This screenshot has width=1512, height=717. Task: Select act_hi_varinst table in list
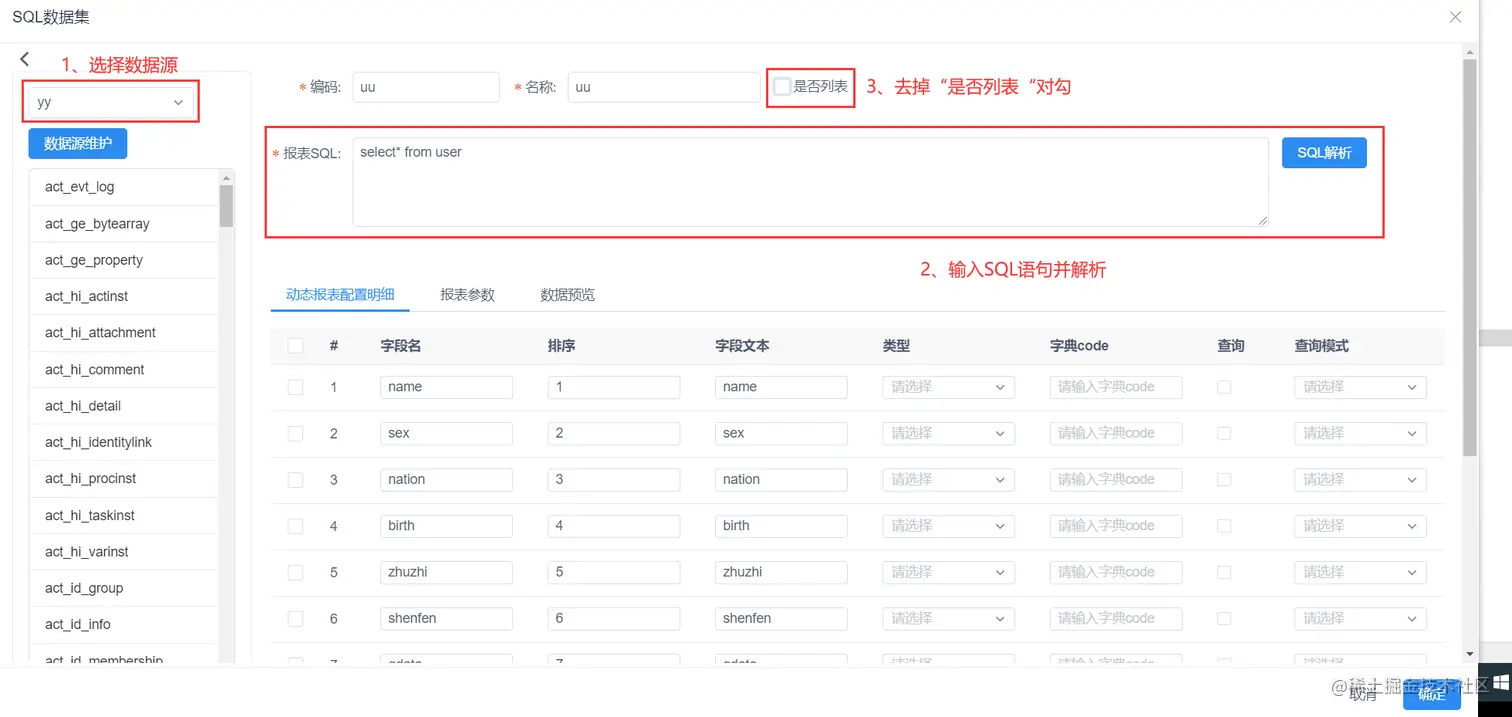124,551
